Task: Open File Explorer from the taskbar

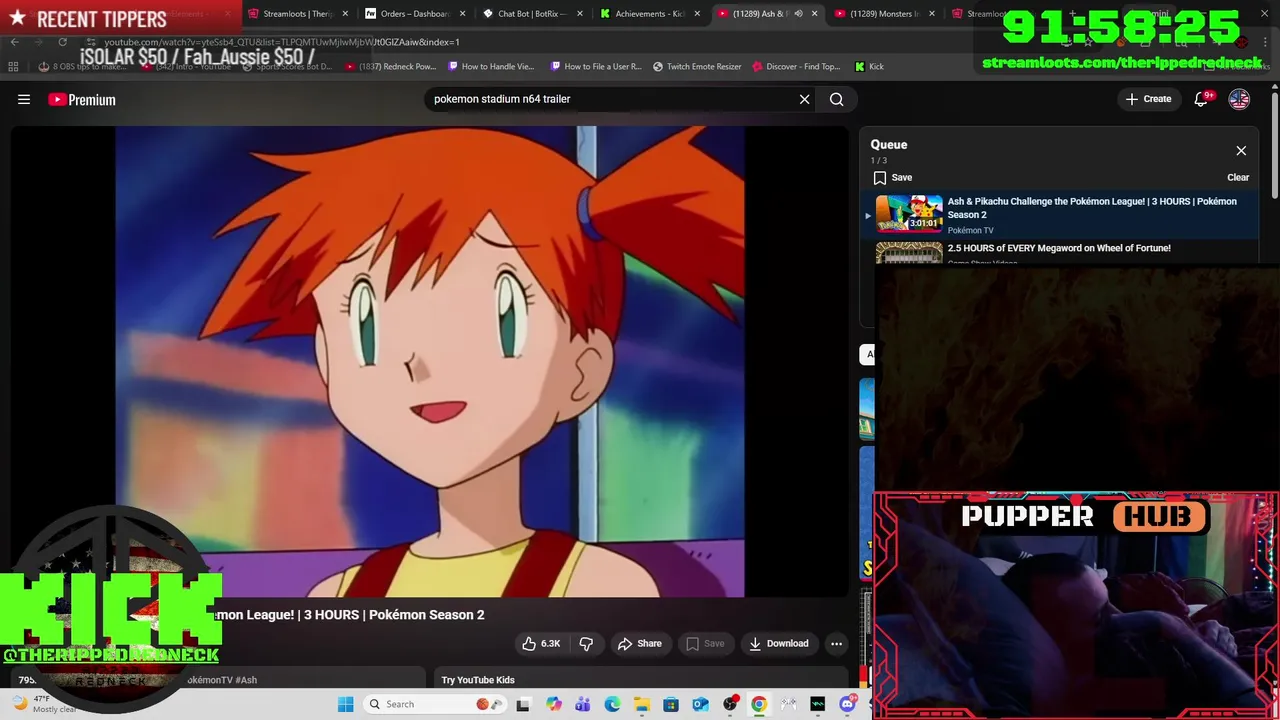Action: 641,704
